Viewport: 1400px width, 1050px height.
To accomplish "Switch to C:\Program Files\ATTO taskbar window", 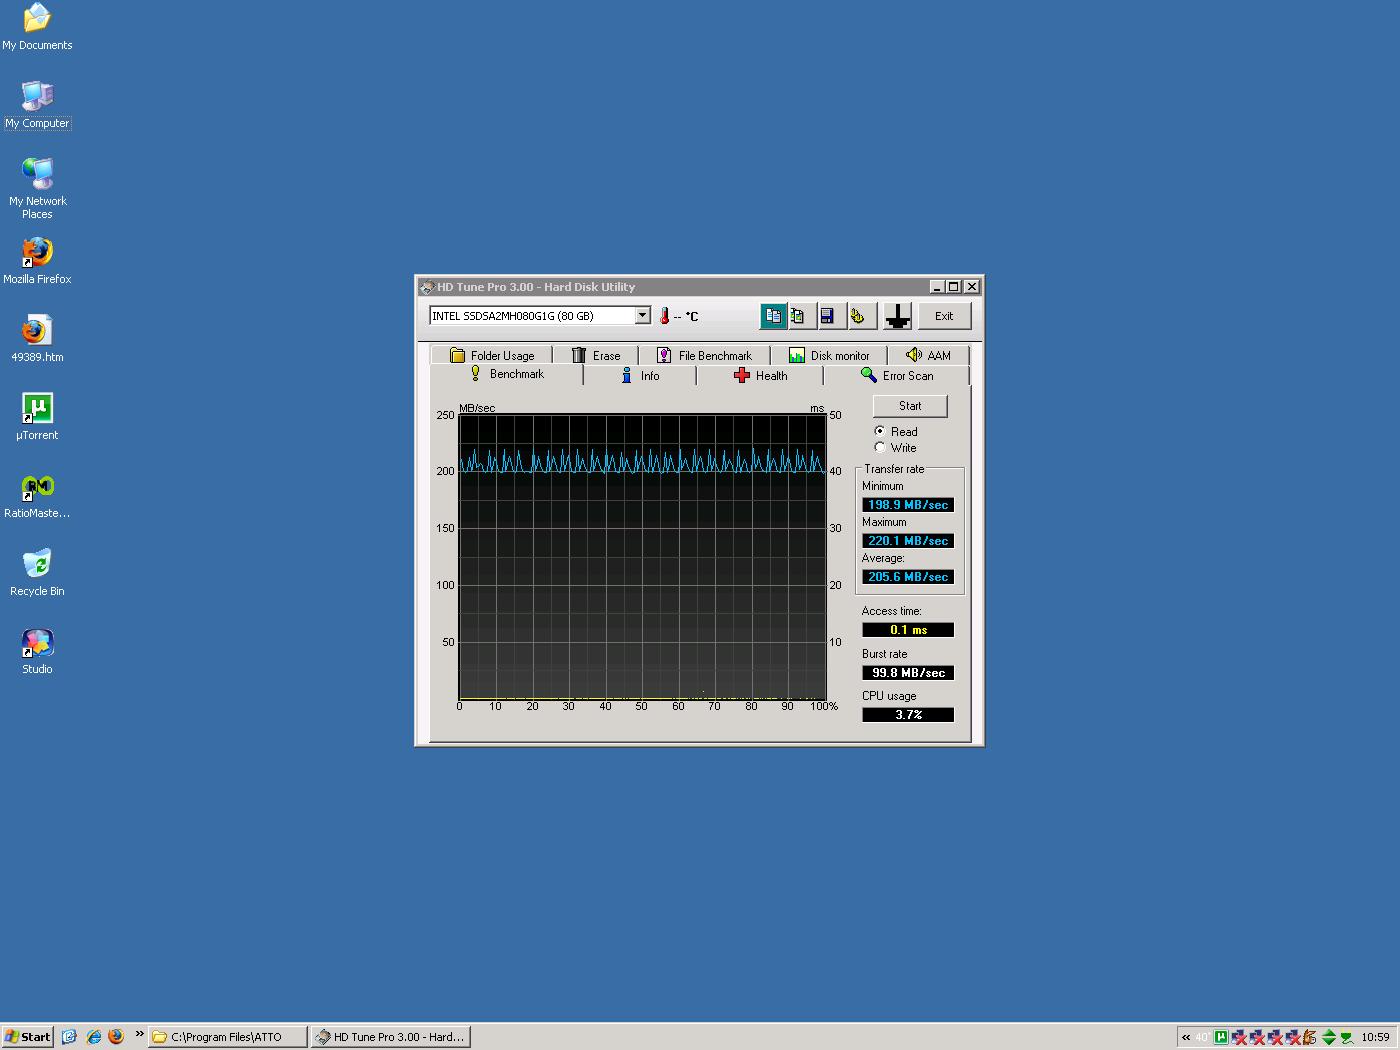I will tap(228, 1037).
